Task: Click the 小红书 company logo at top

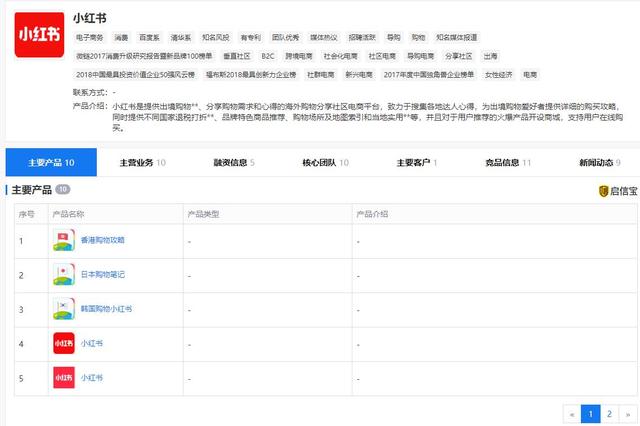Action: coord(39,35)
